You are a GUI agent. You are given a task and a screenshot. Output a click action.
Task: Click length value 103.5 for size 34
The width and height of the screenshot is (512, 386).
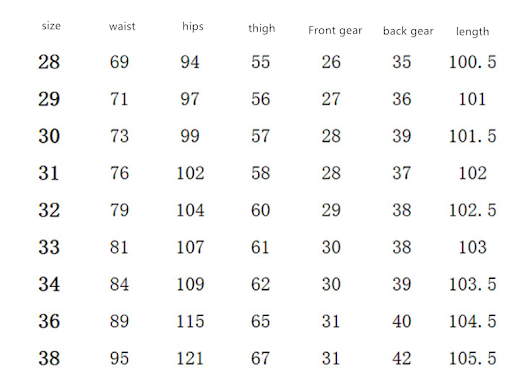(473, 284)
